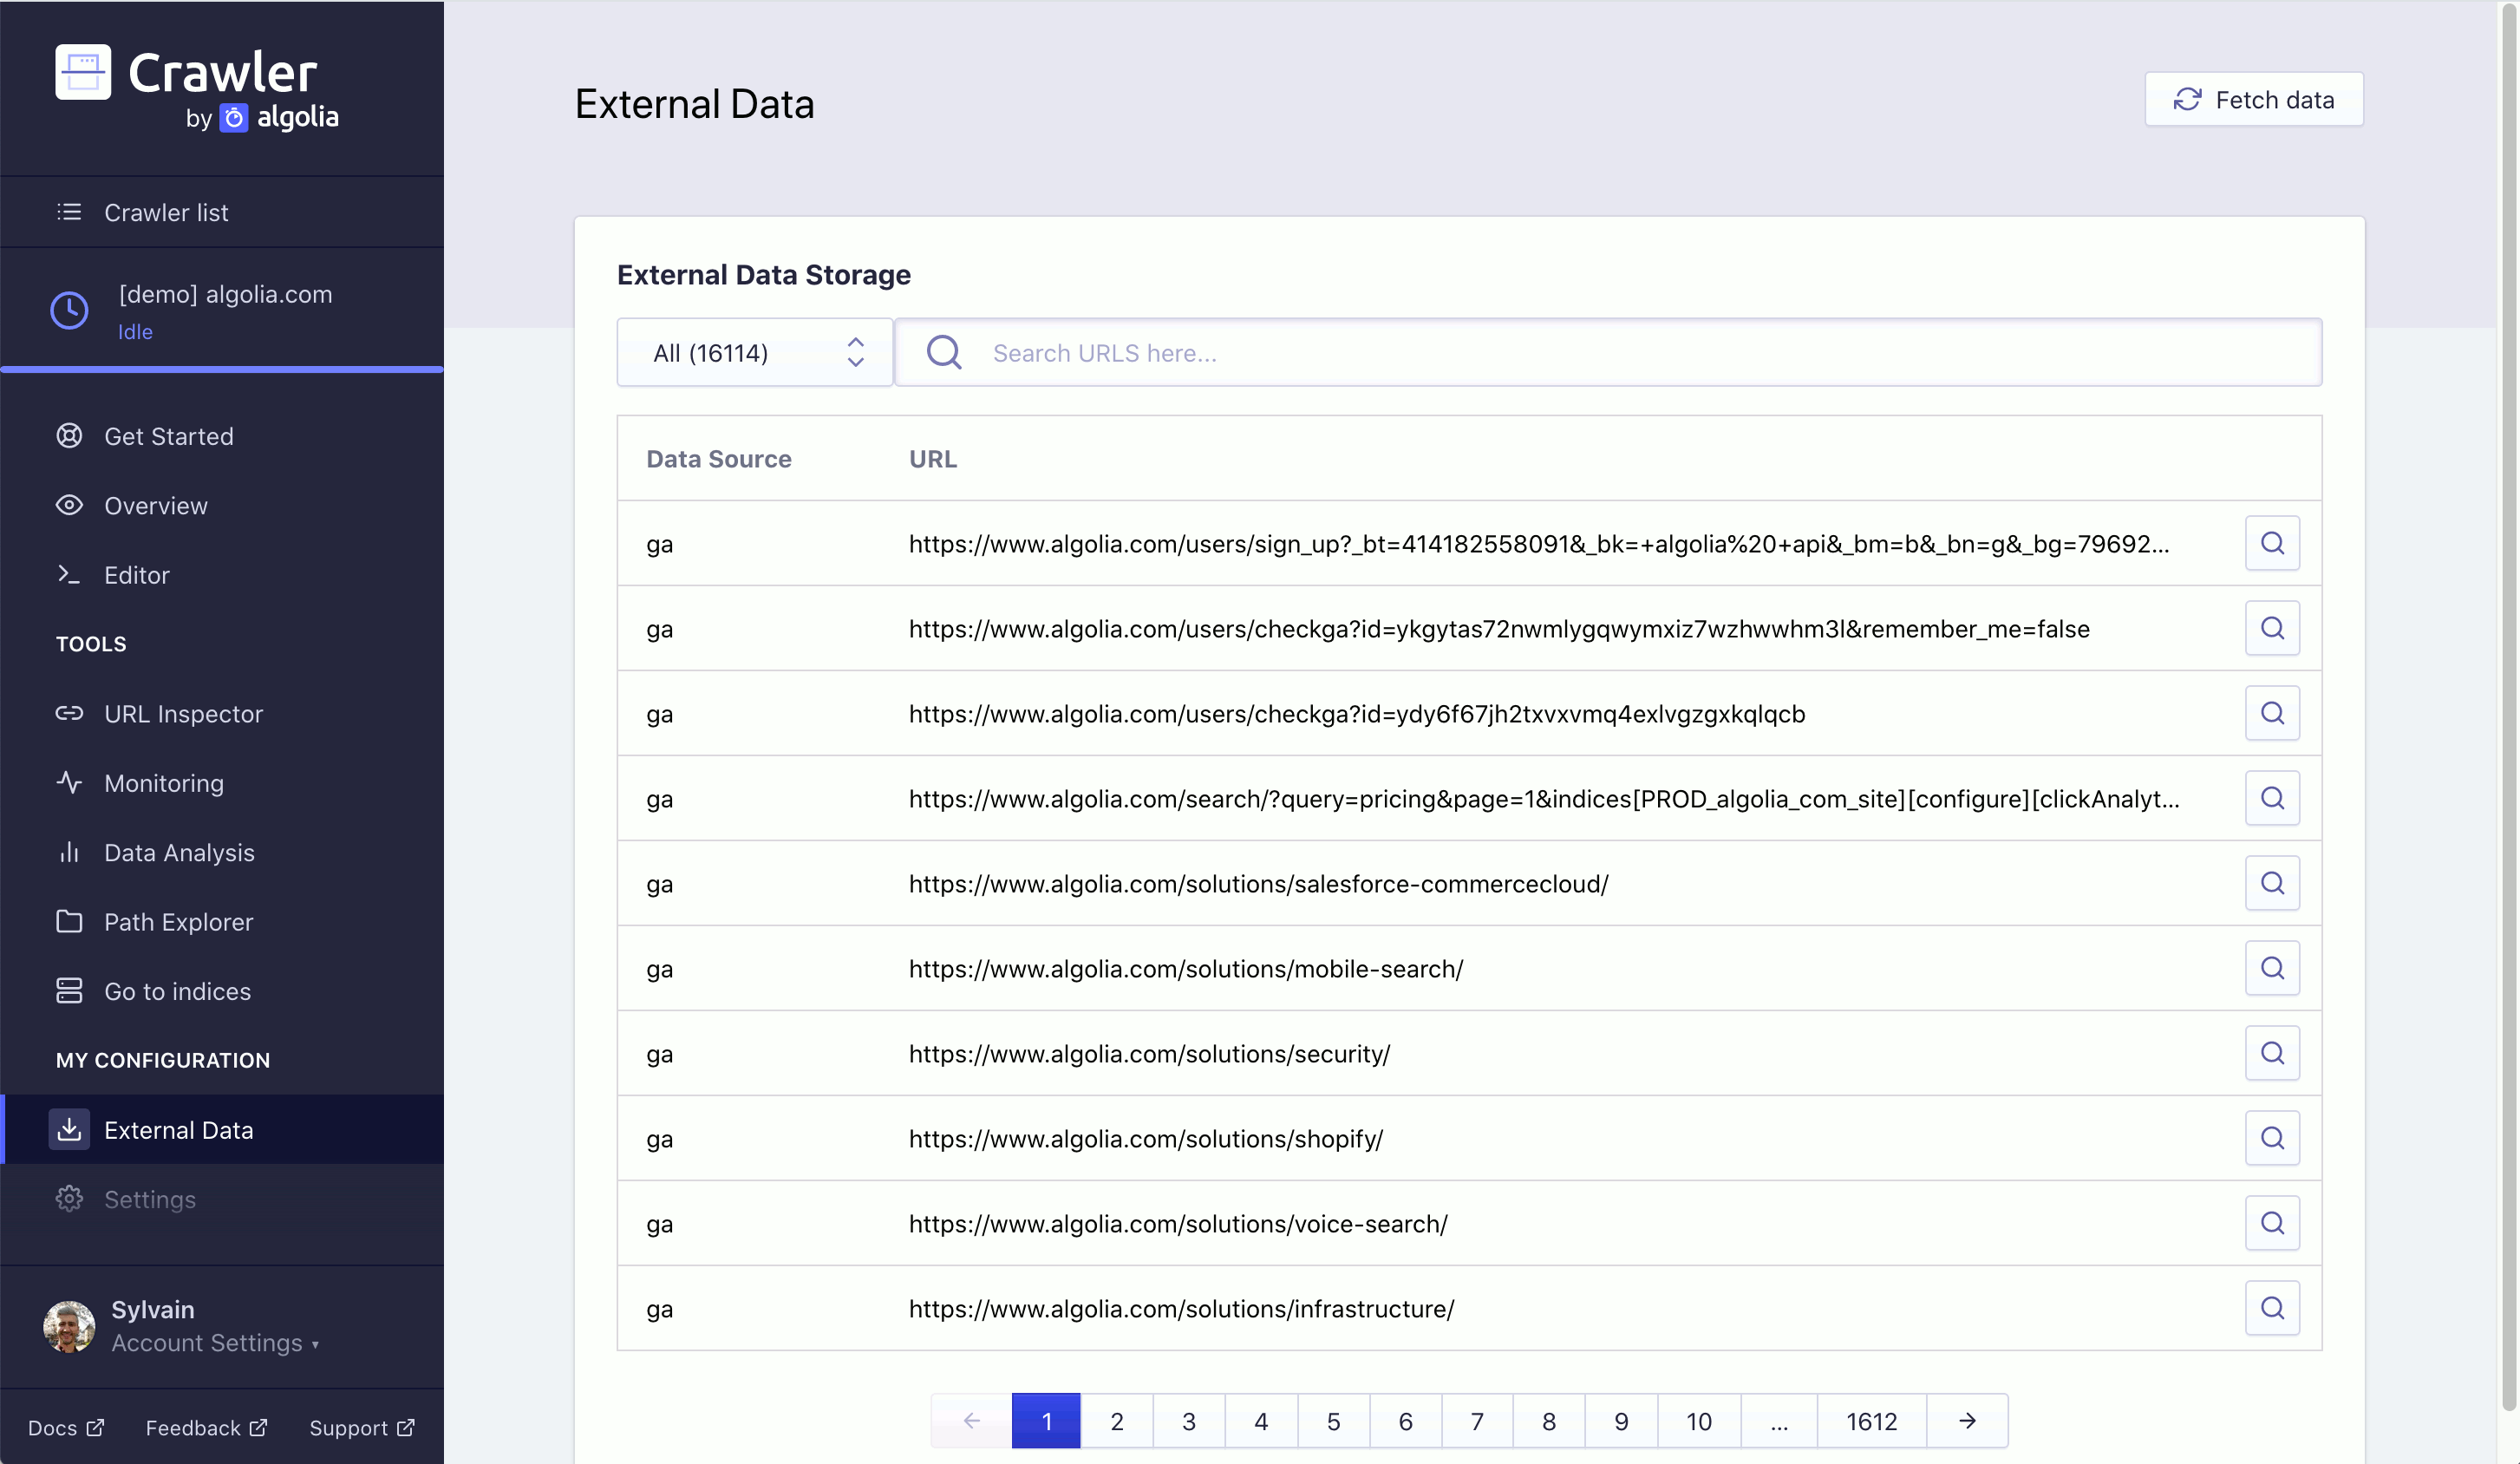Select the [demo] algolia.com crawler

(x=222, y=310)
